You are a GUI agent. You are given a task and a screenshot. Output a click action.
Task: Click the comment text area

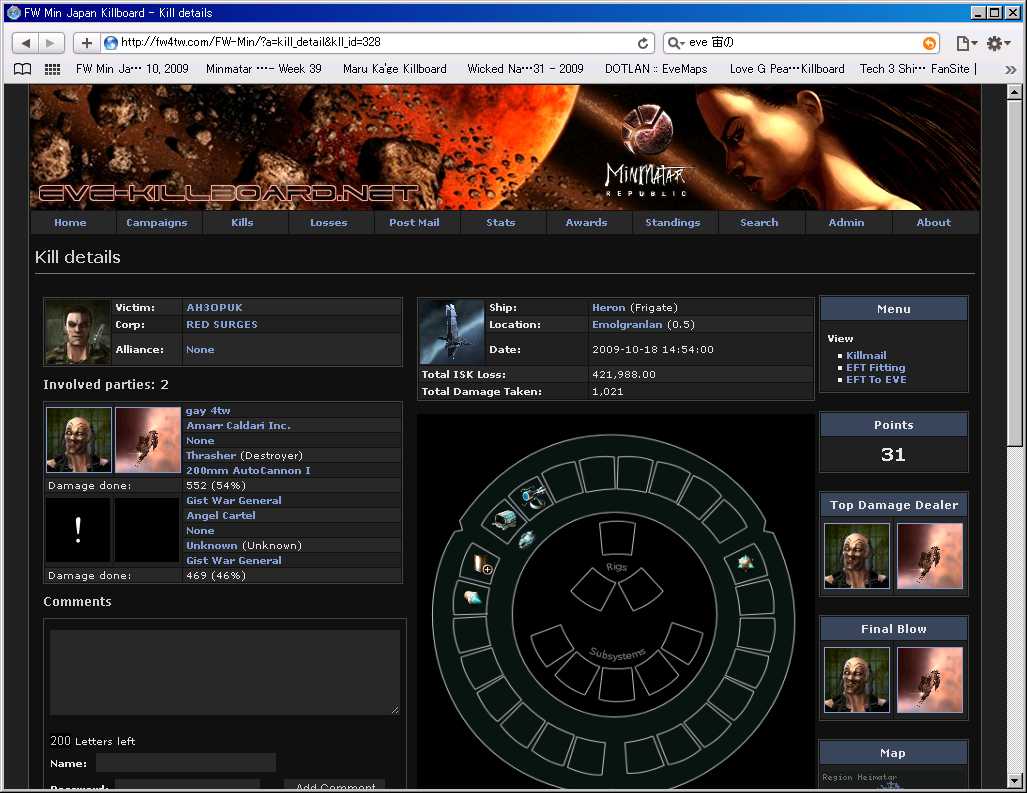225,673
